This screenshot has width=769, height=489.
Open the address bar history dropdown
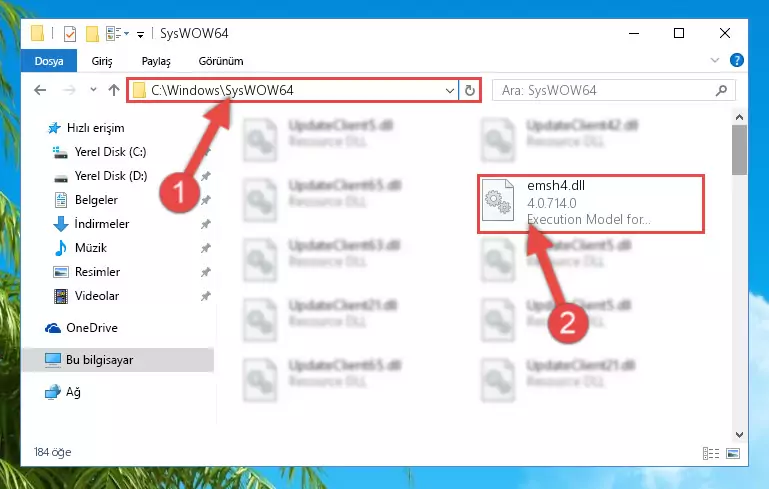tap(449, 91)
